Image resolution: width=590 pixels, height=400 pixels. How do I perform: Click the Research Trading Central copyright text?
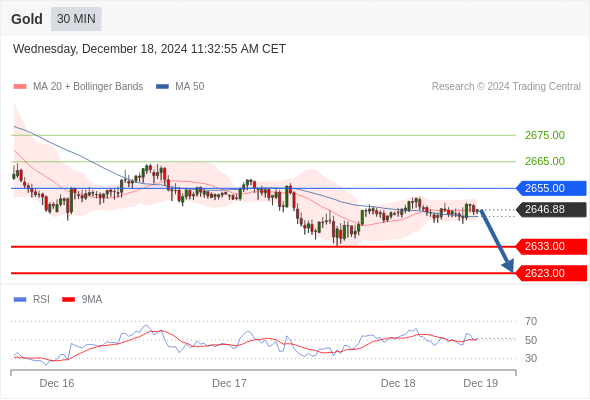click(x=506, y=87)
